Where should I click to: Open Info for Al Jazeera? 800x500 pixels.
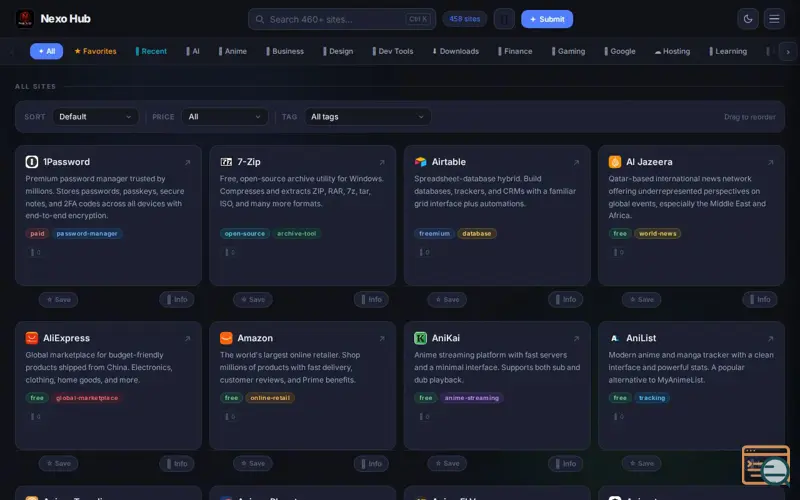click(760, 299)
